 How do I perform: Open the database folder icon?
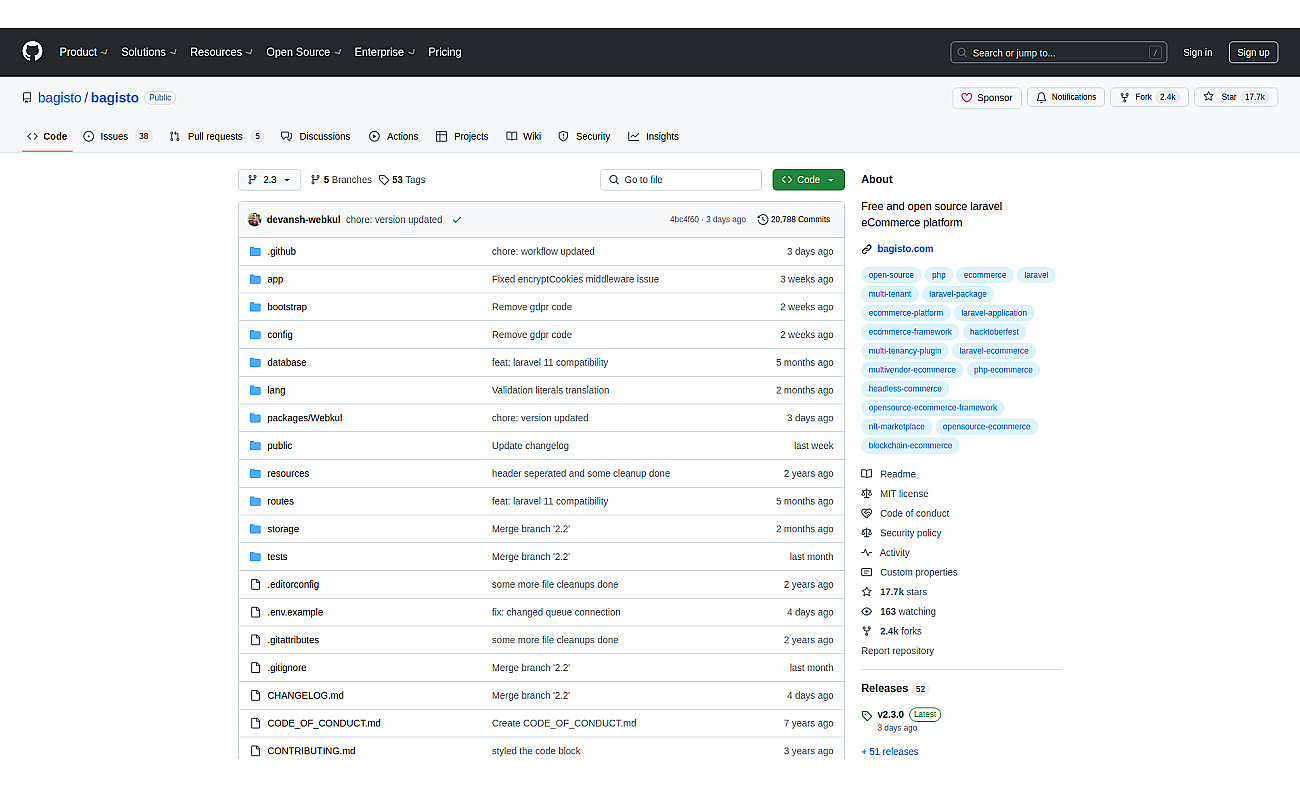(x=255, y=362)
